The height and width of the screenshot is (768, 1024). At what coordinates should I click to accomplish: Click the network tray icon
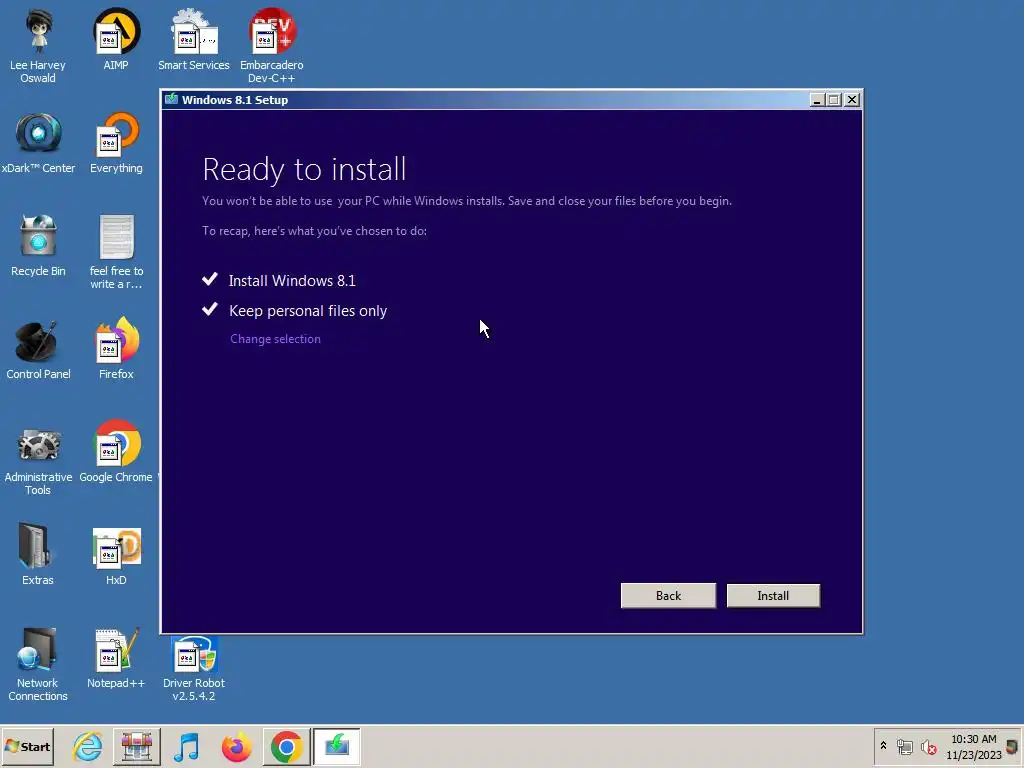tap(904, 746)
